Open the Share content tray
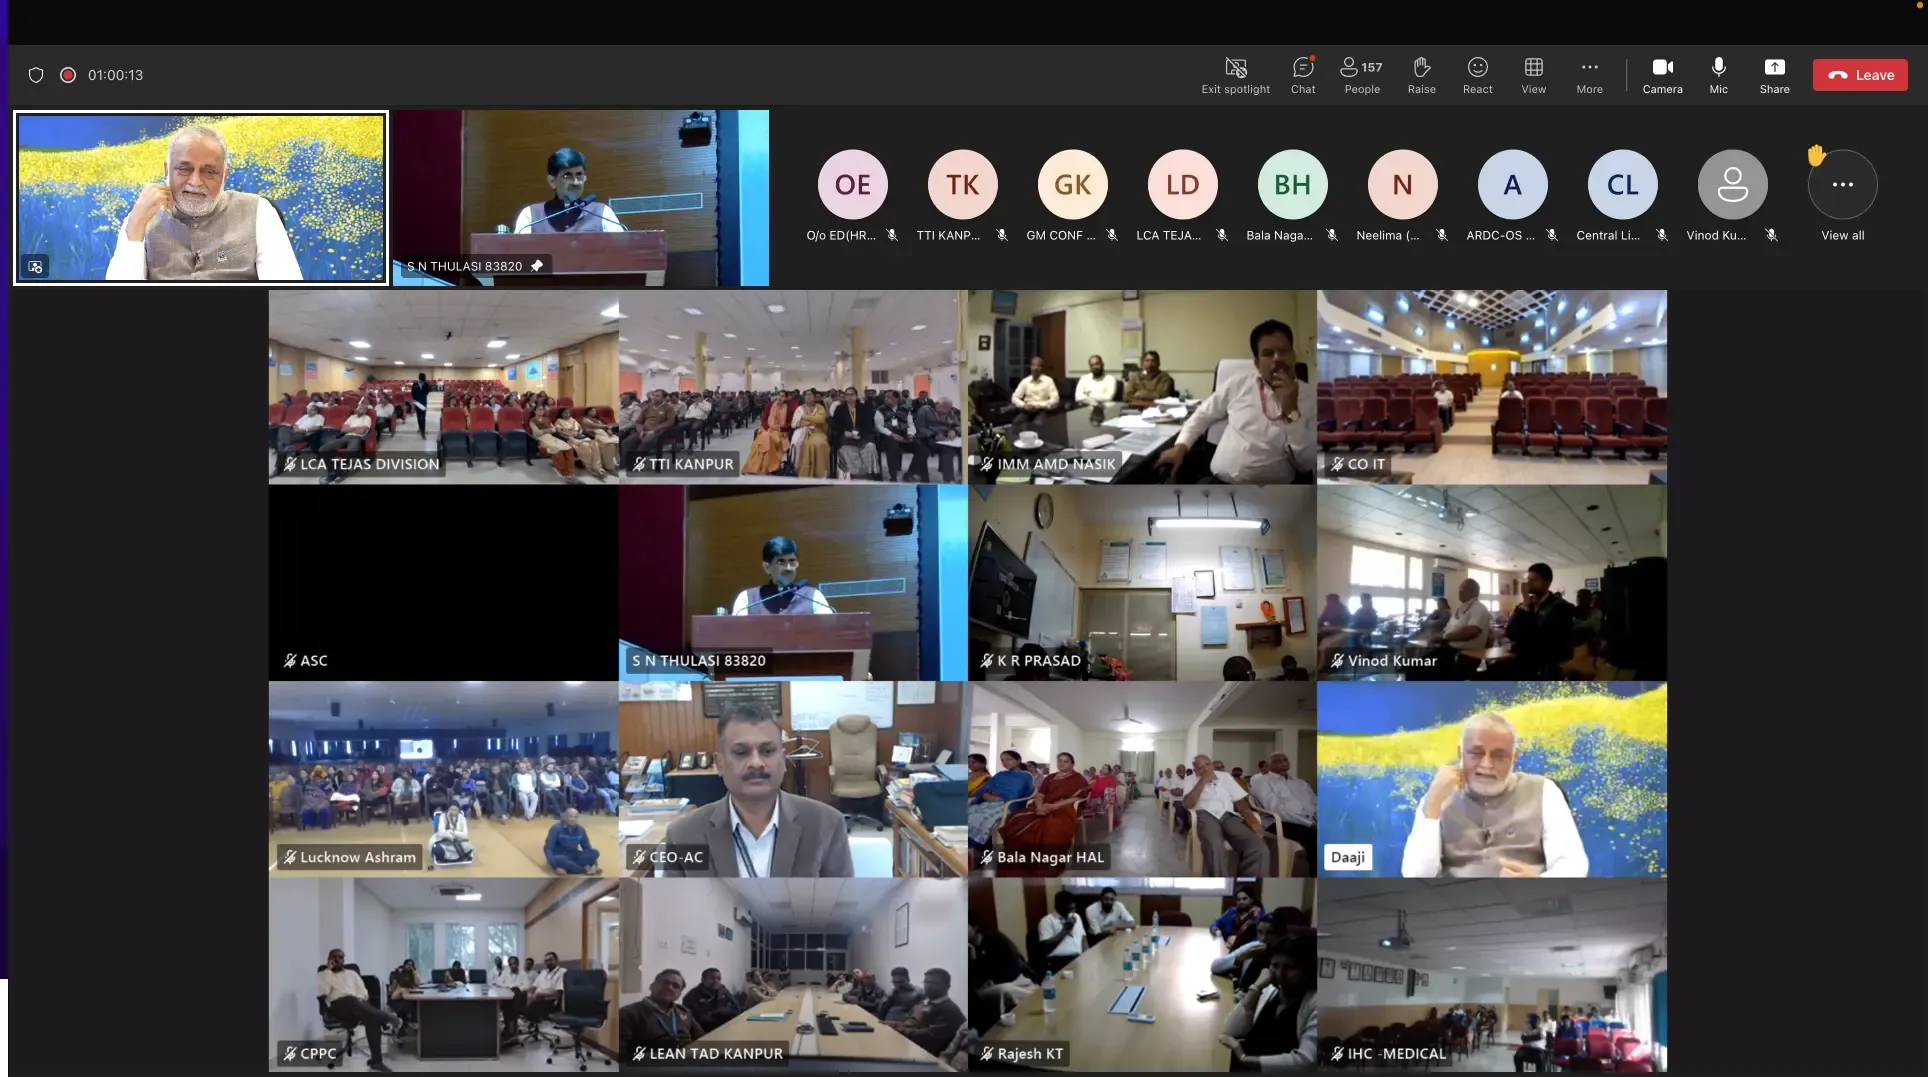 pyautogui.click(x=1774, y=75)
